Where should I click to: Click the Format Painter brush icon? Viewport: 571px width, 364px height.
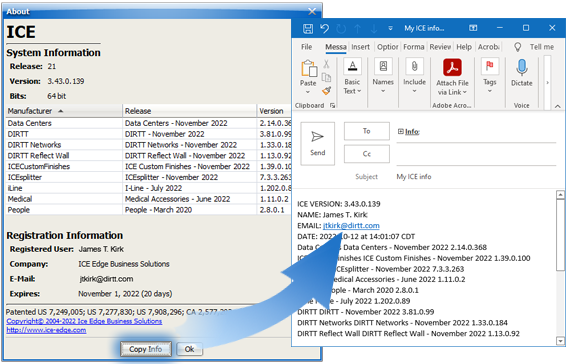point(326,90)
